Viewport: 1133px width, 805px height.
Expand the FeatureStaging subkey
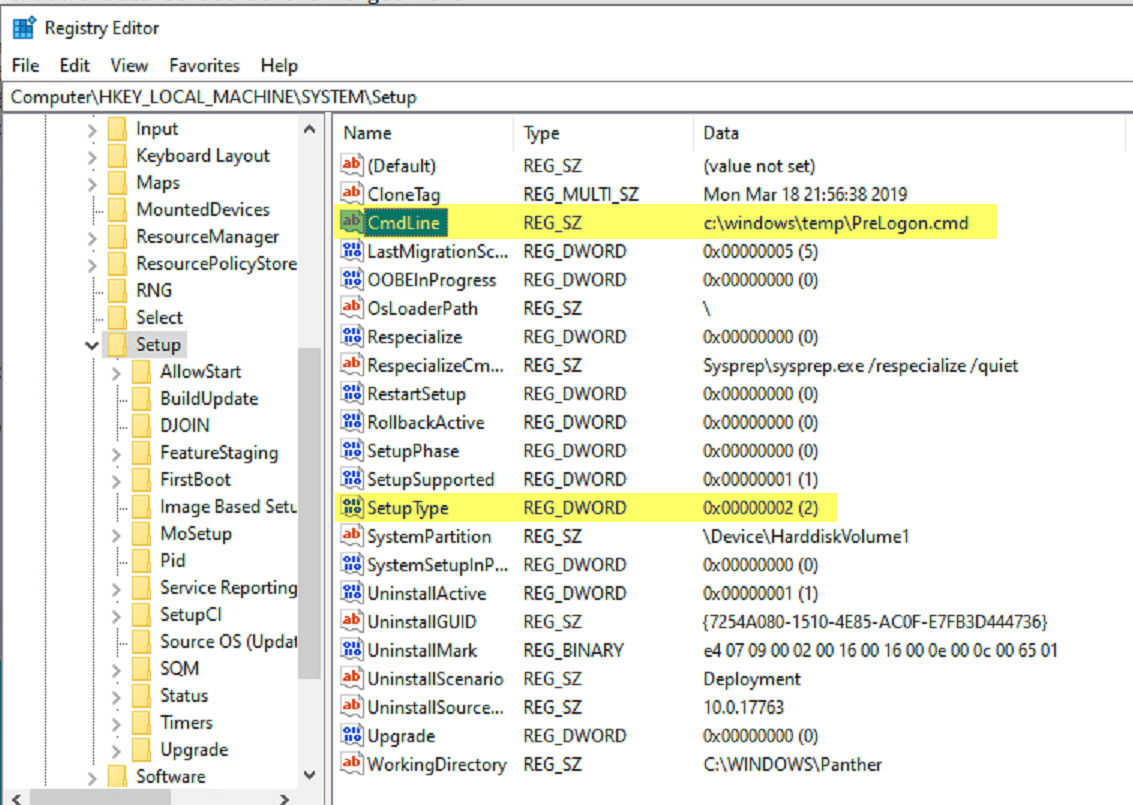pos(116,454)
